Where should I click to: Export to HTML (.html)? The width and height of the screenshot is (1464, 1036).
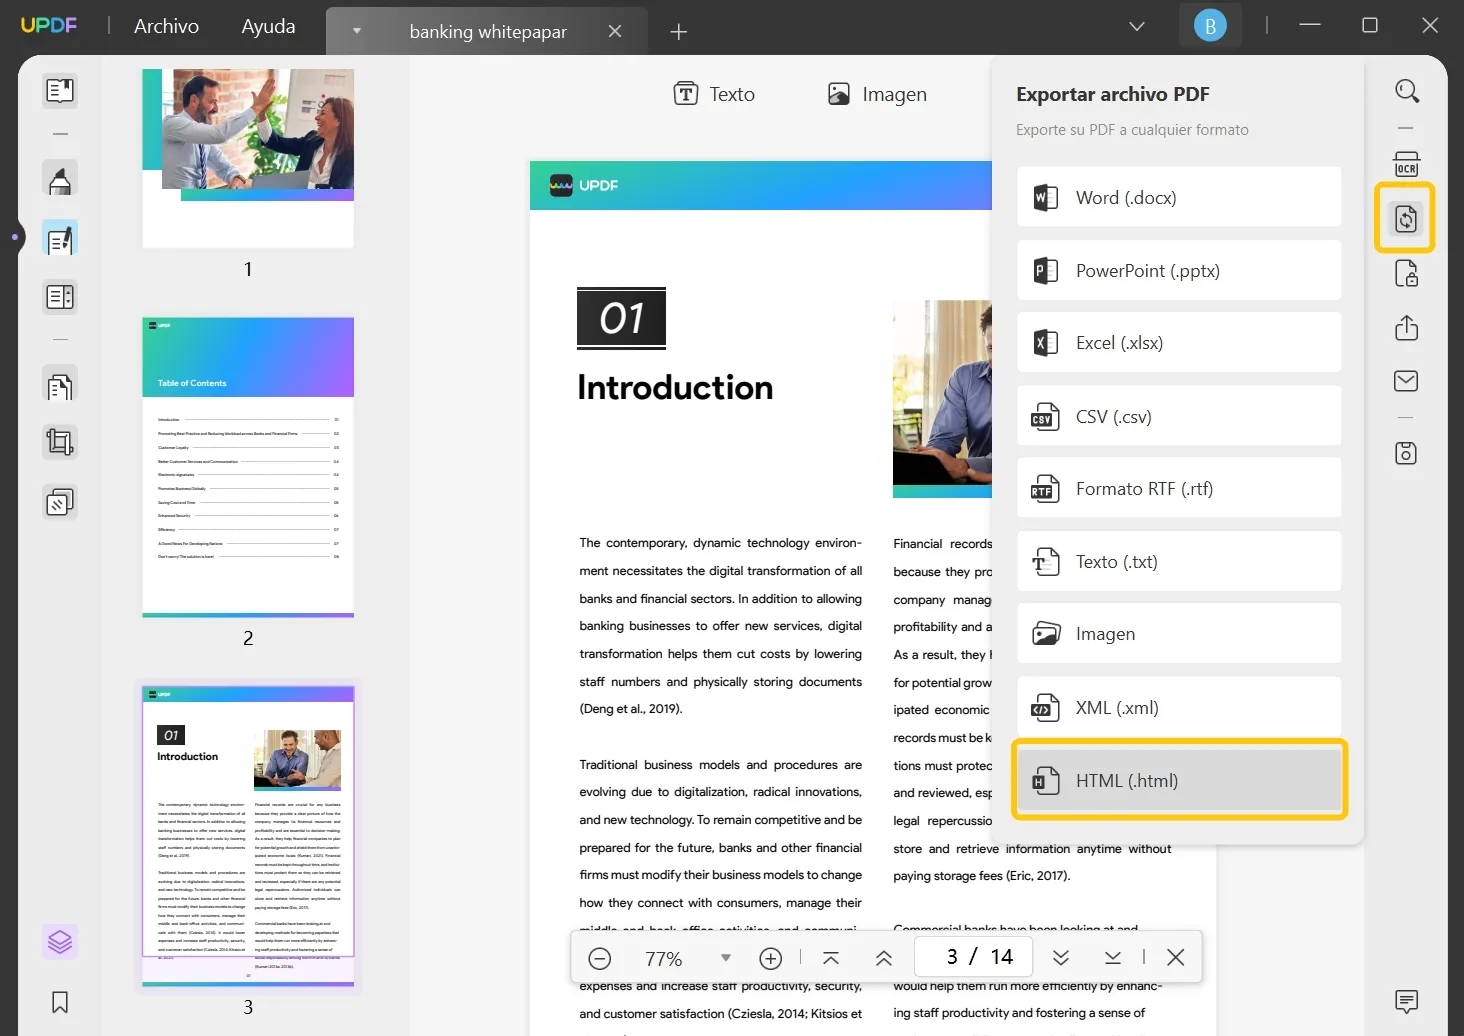pos(1179,780)
